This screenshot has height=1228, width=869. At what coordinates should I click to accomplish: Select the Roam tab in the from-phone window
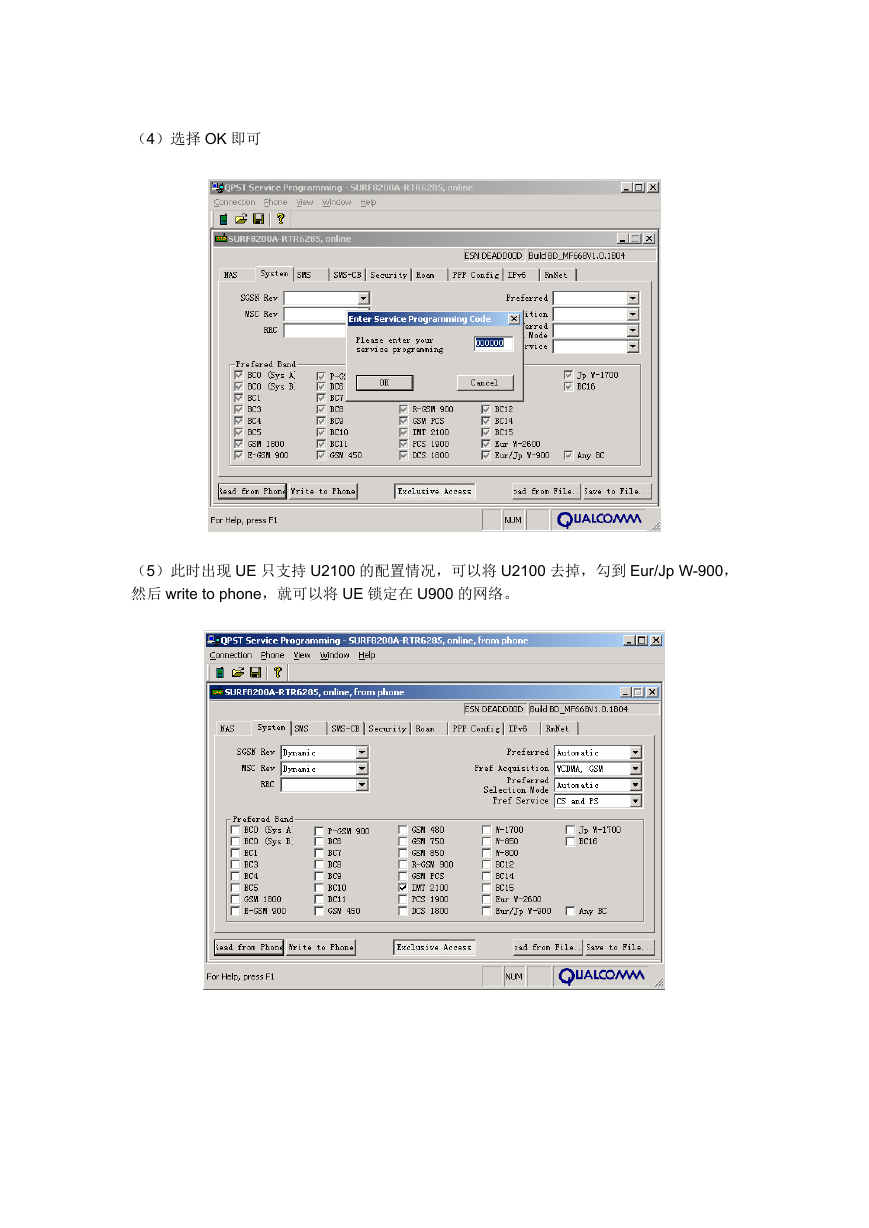(x=426, y=729)
